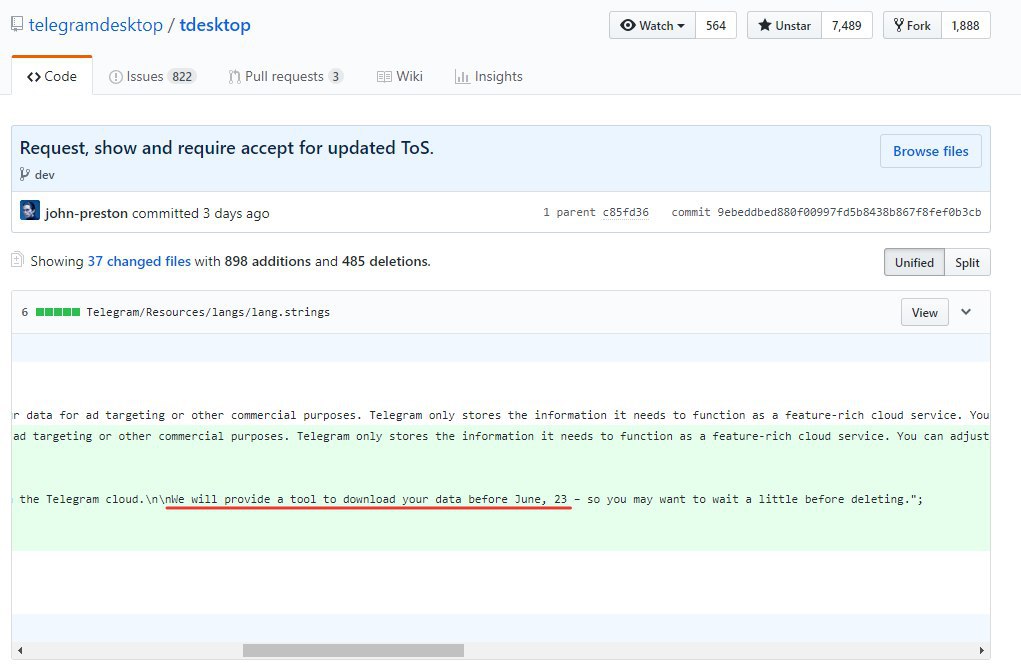Open the dev branch link
This screenshot has height=668, width=1021.
[44, 174]
